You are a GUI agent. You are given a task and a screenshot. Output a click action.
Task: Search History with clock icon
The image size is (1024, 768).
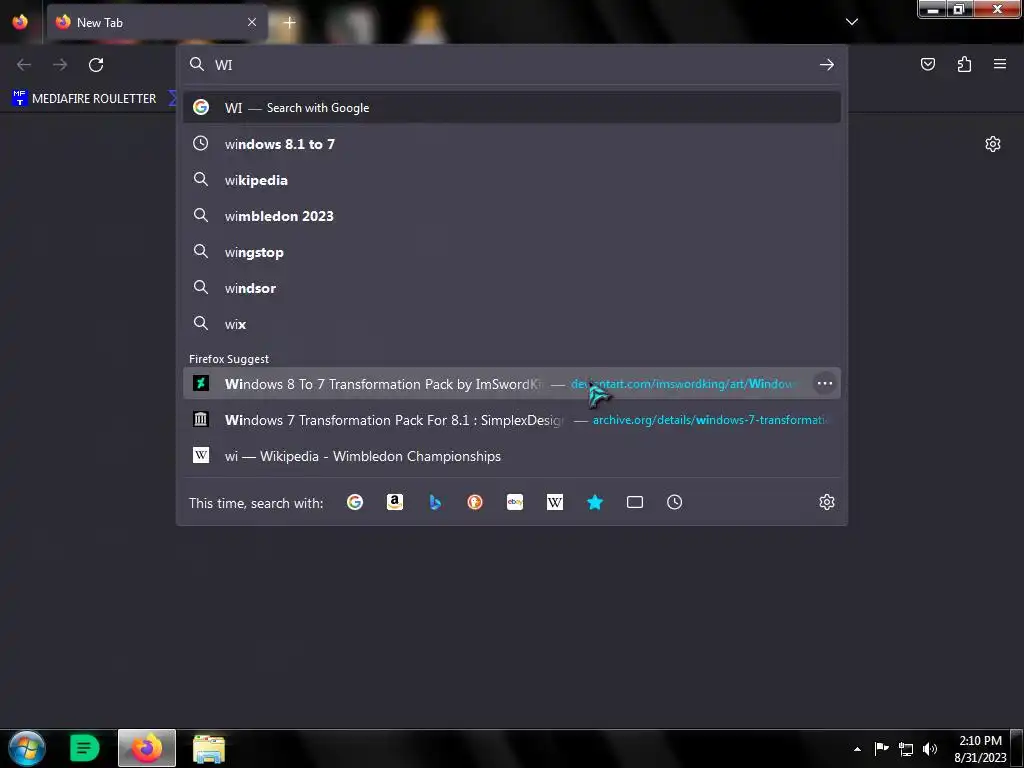tap(675, 502)
